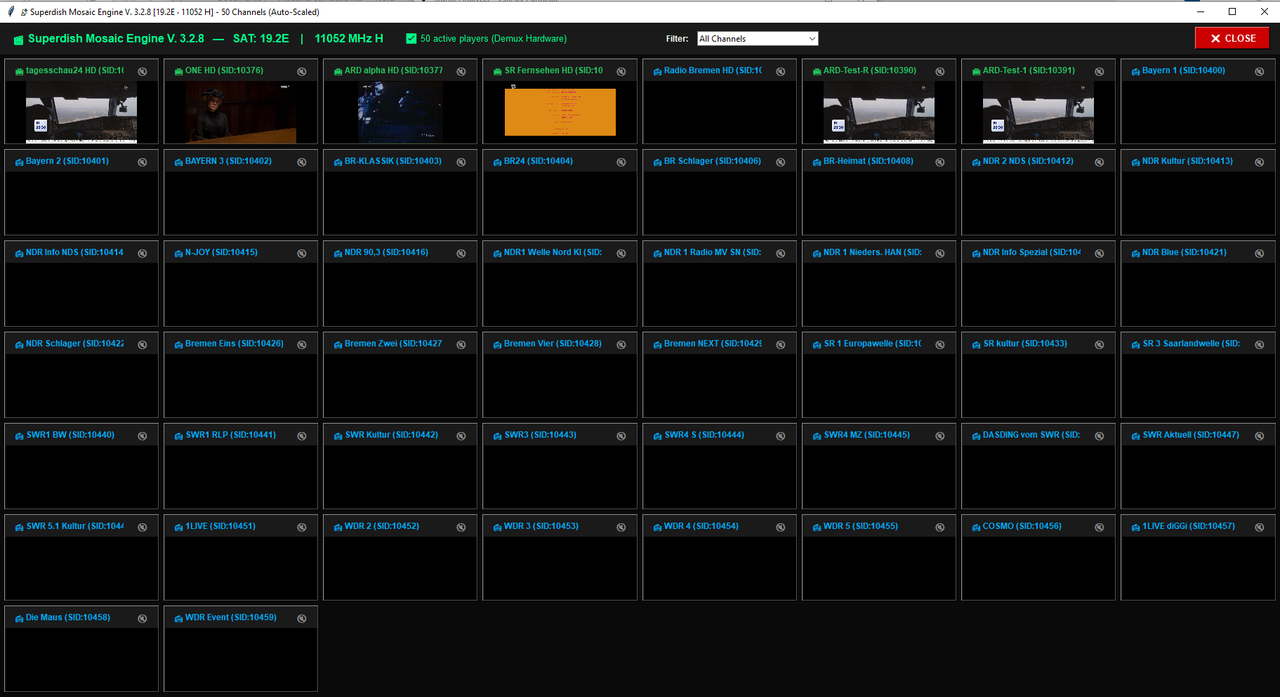Click the SWR Aktuell (SID:10447) title
The height and width of the screenshot is (697, 1280).
click(x=1190, y=435)
